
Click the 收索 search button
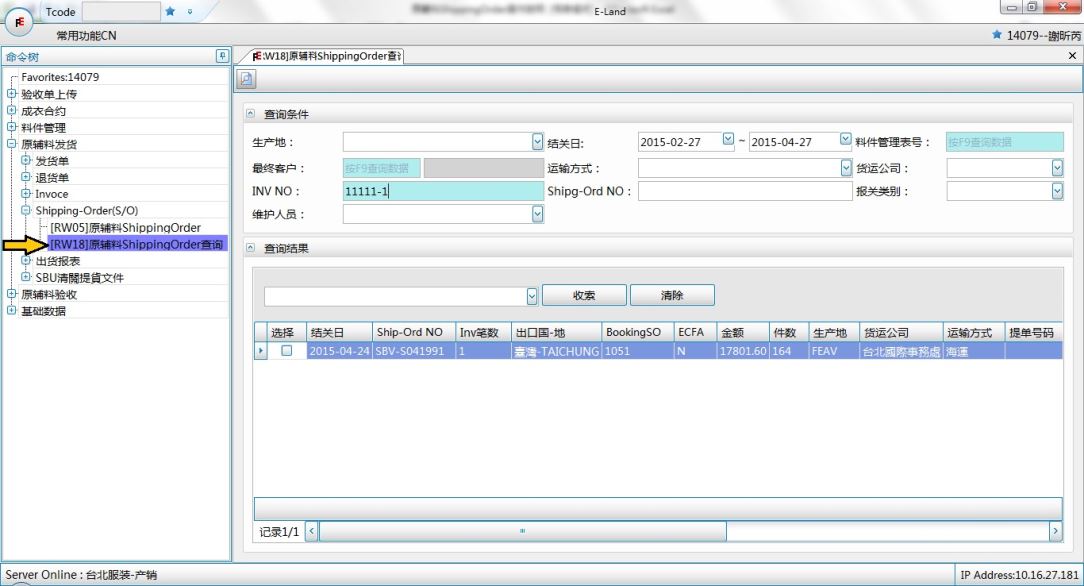pyautogui.click(x=584, y=295)
